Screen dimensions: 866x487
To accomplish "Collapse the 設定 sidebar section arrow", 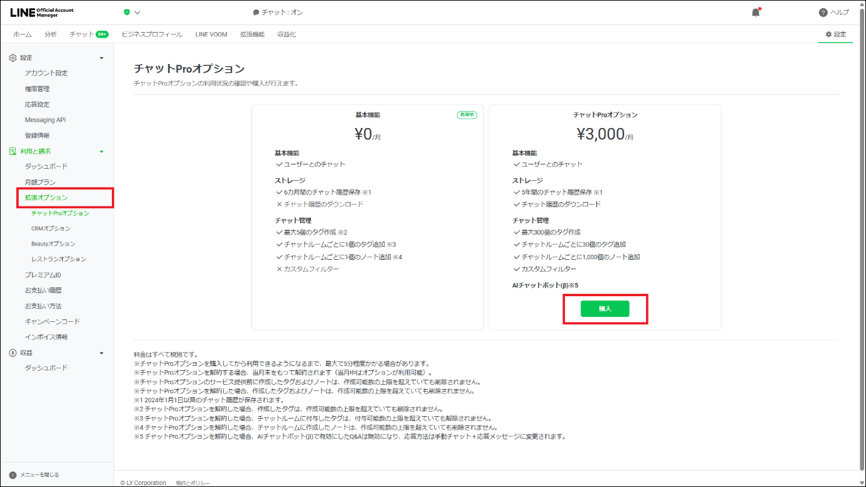I will (x=102, y=58).
